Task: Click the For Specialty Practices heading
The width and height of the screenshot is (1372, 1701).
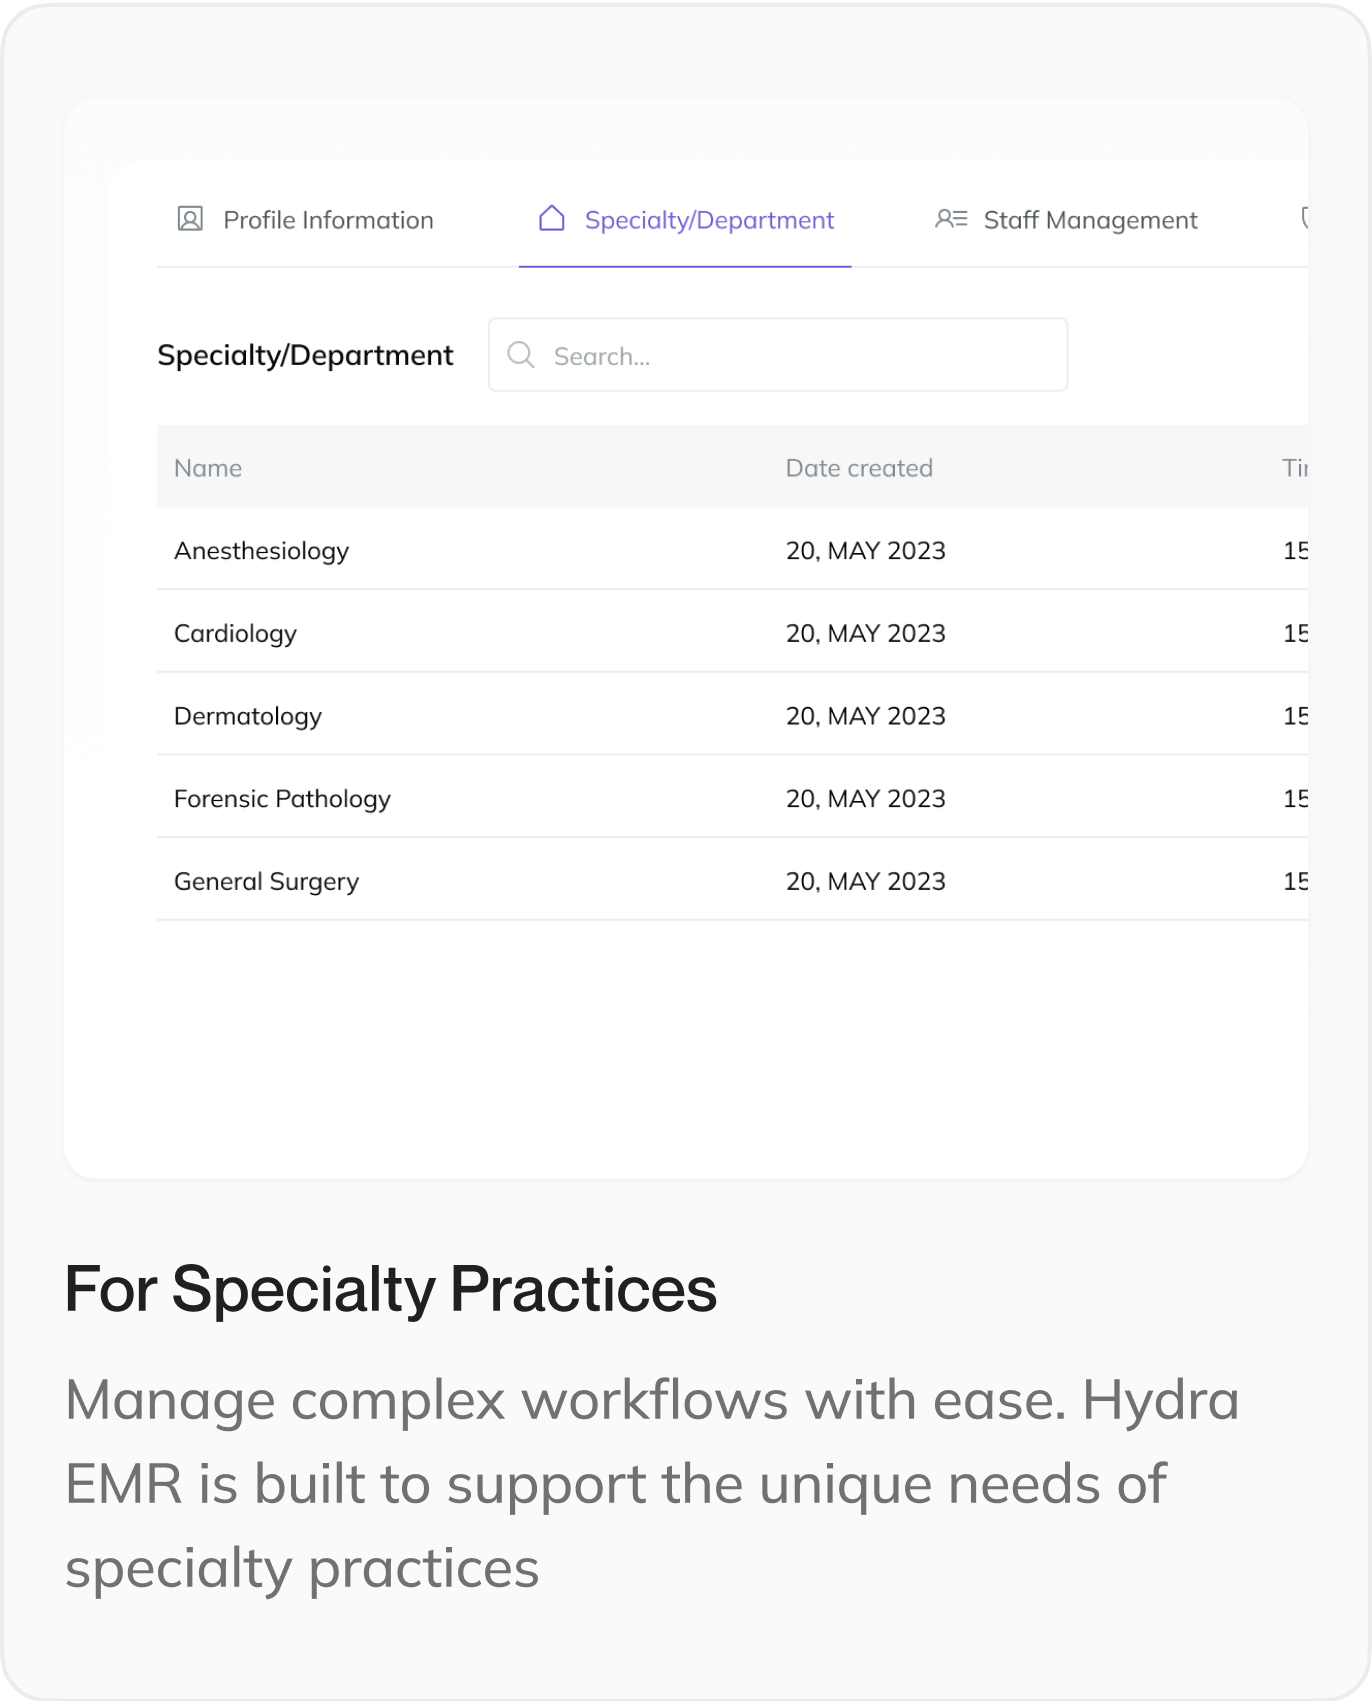Action: click(x=391, y=1288)
